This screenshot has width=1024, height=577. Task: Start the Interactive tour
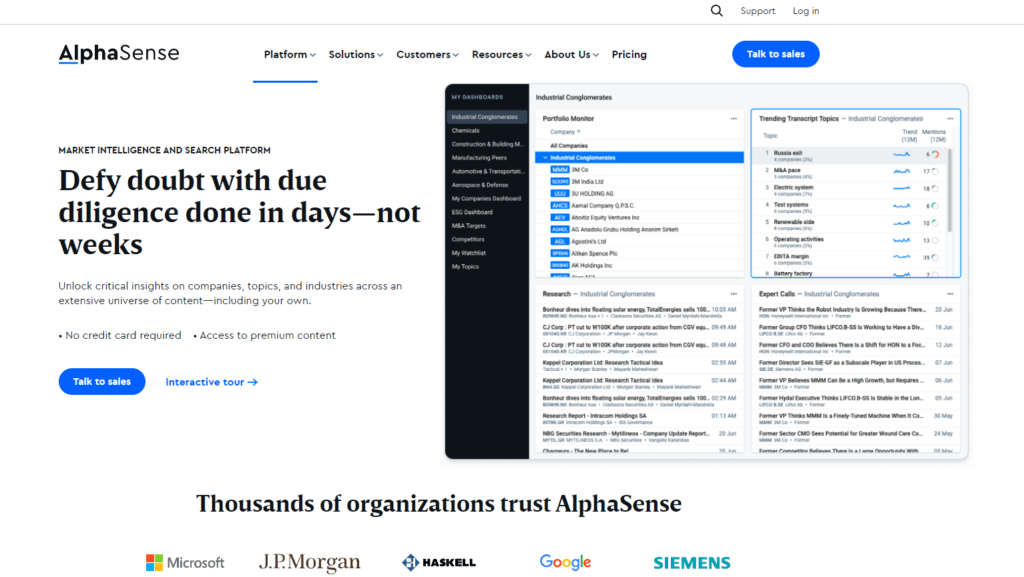pos(211,382)
